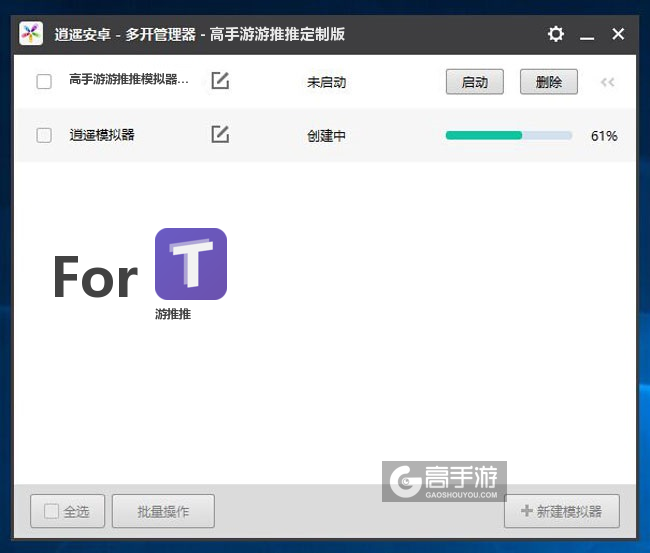Image resolution: width=650 pixels, height=553 pixels.
Task: Tick the checkbox for 逍遥模拟器
Action: tap(44, 135)
